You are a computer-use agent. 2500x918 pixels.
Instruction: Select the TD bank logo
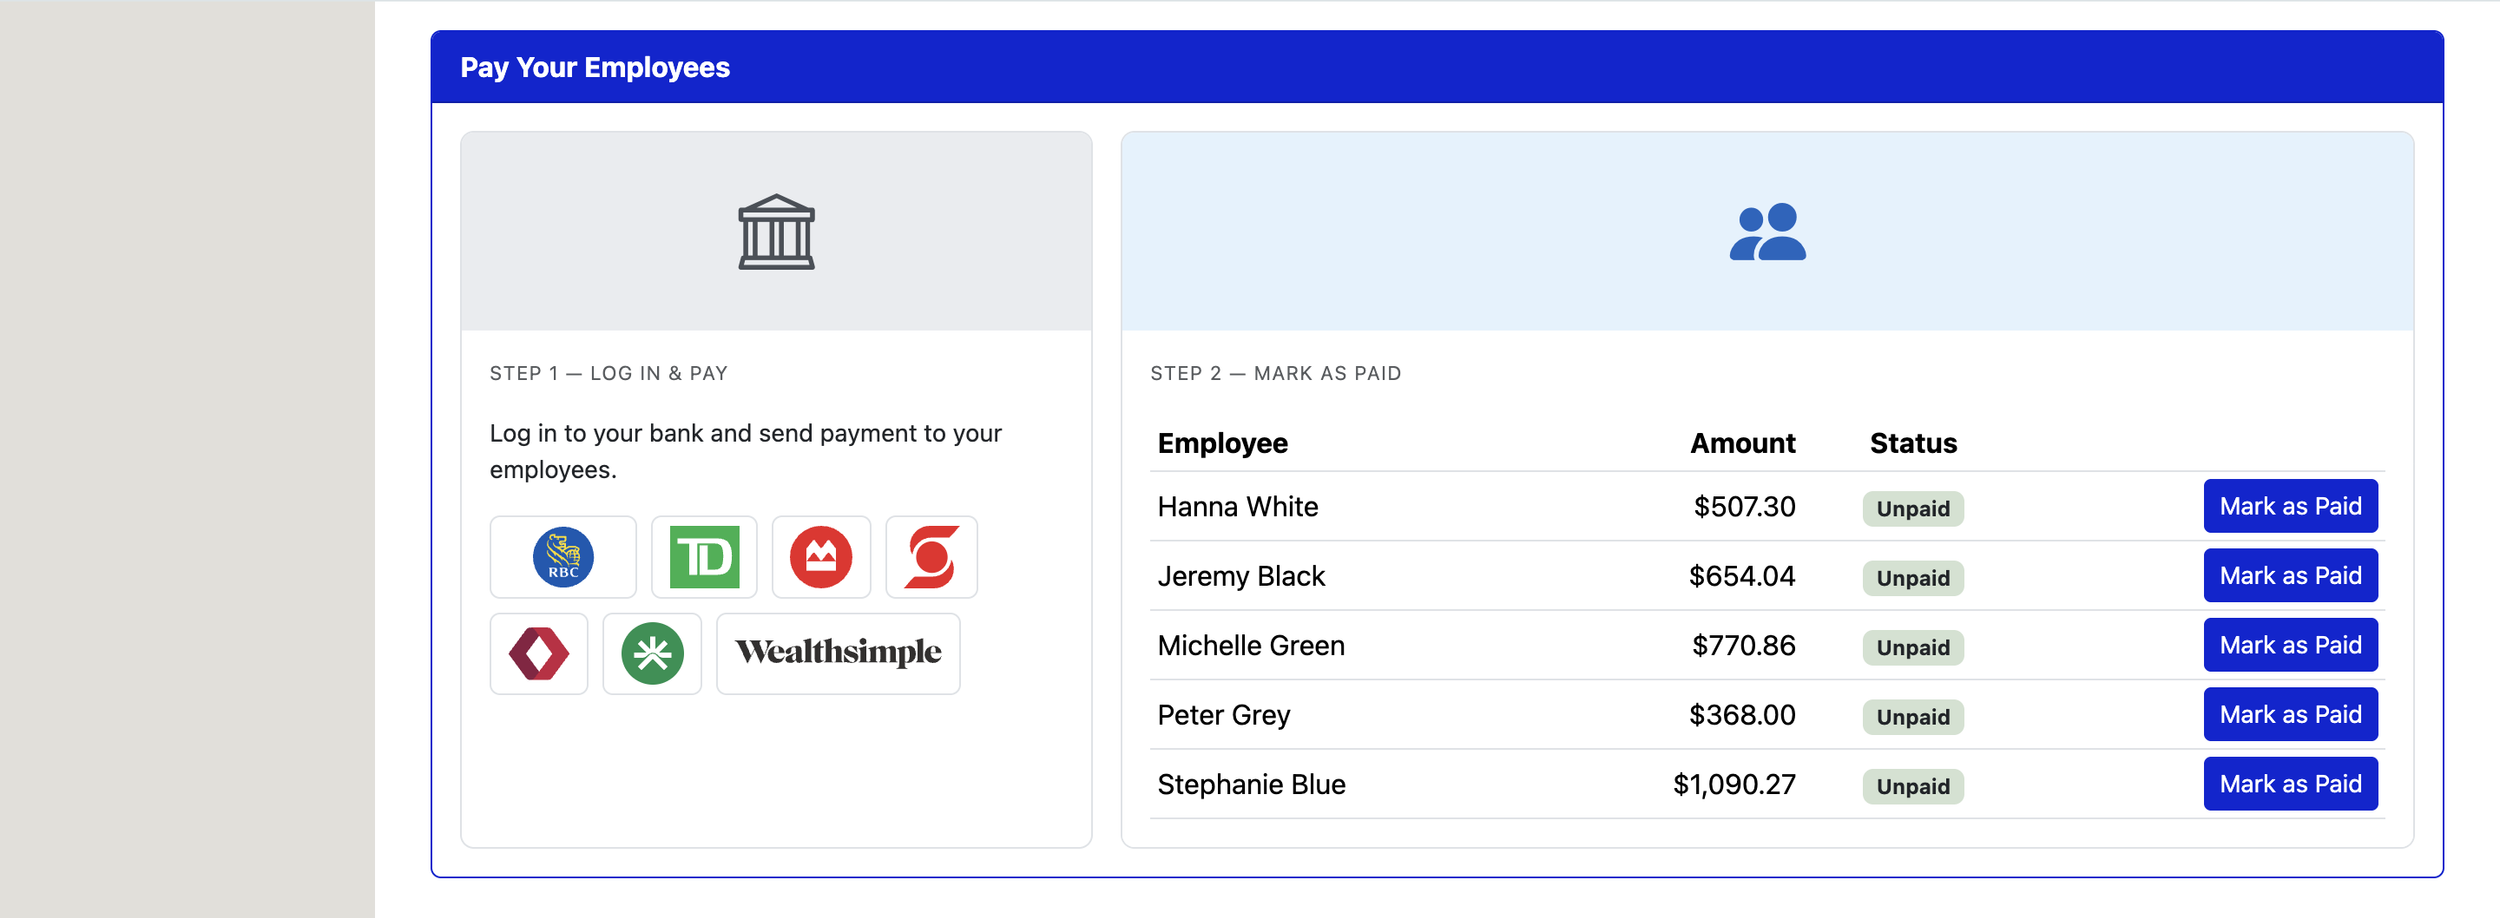tap(704, 557)
